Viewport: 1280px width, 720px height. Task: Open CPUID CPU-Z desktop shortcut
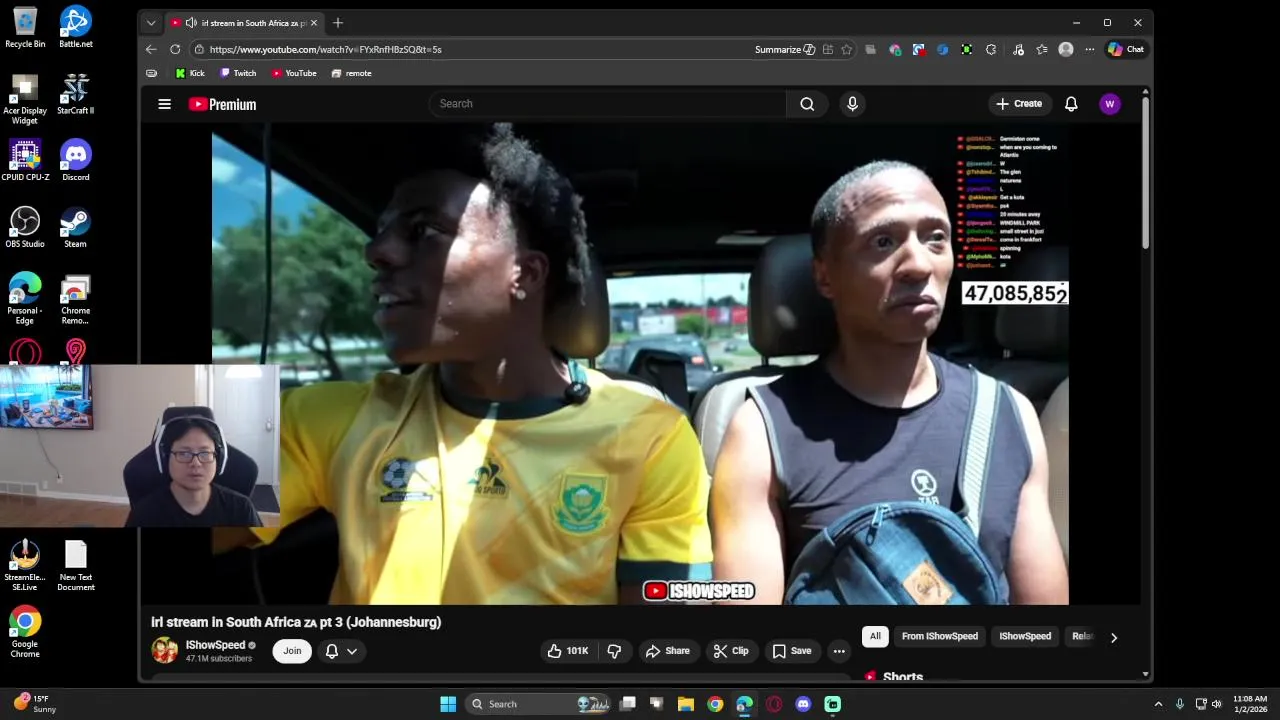(x=25, y=160)
